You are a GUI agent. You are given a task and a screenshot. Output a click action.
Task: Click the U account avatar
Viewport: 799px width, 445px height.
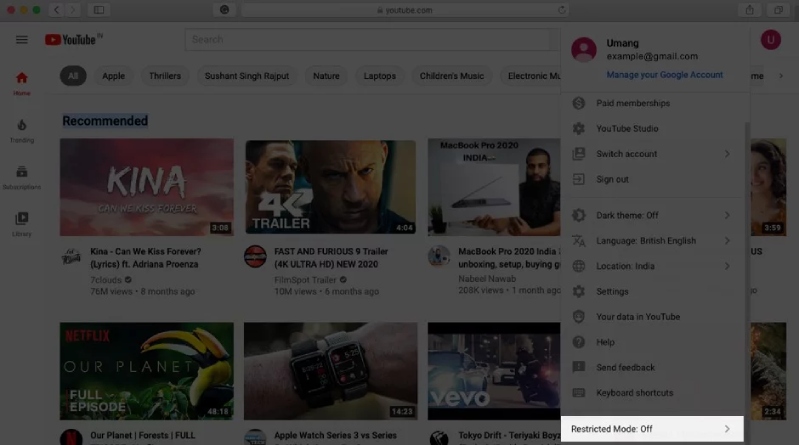coord(770,40)
